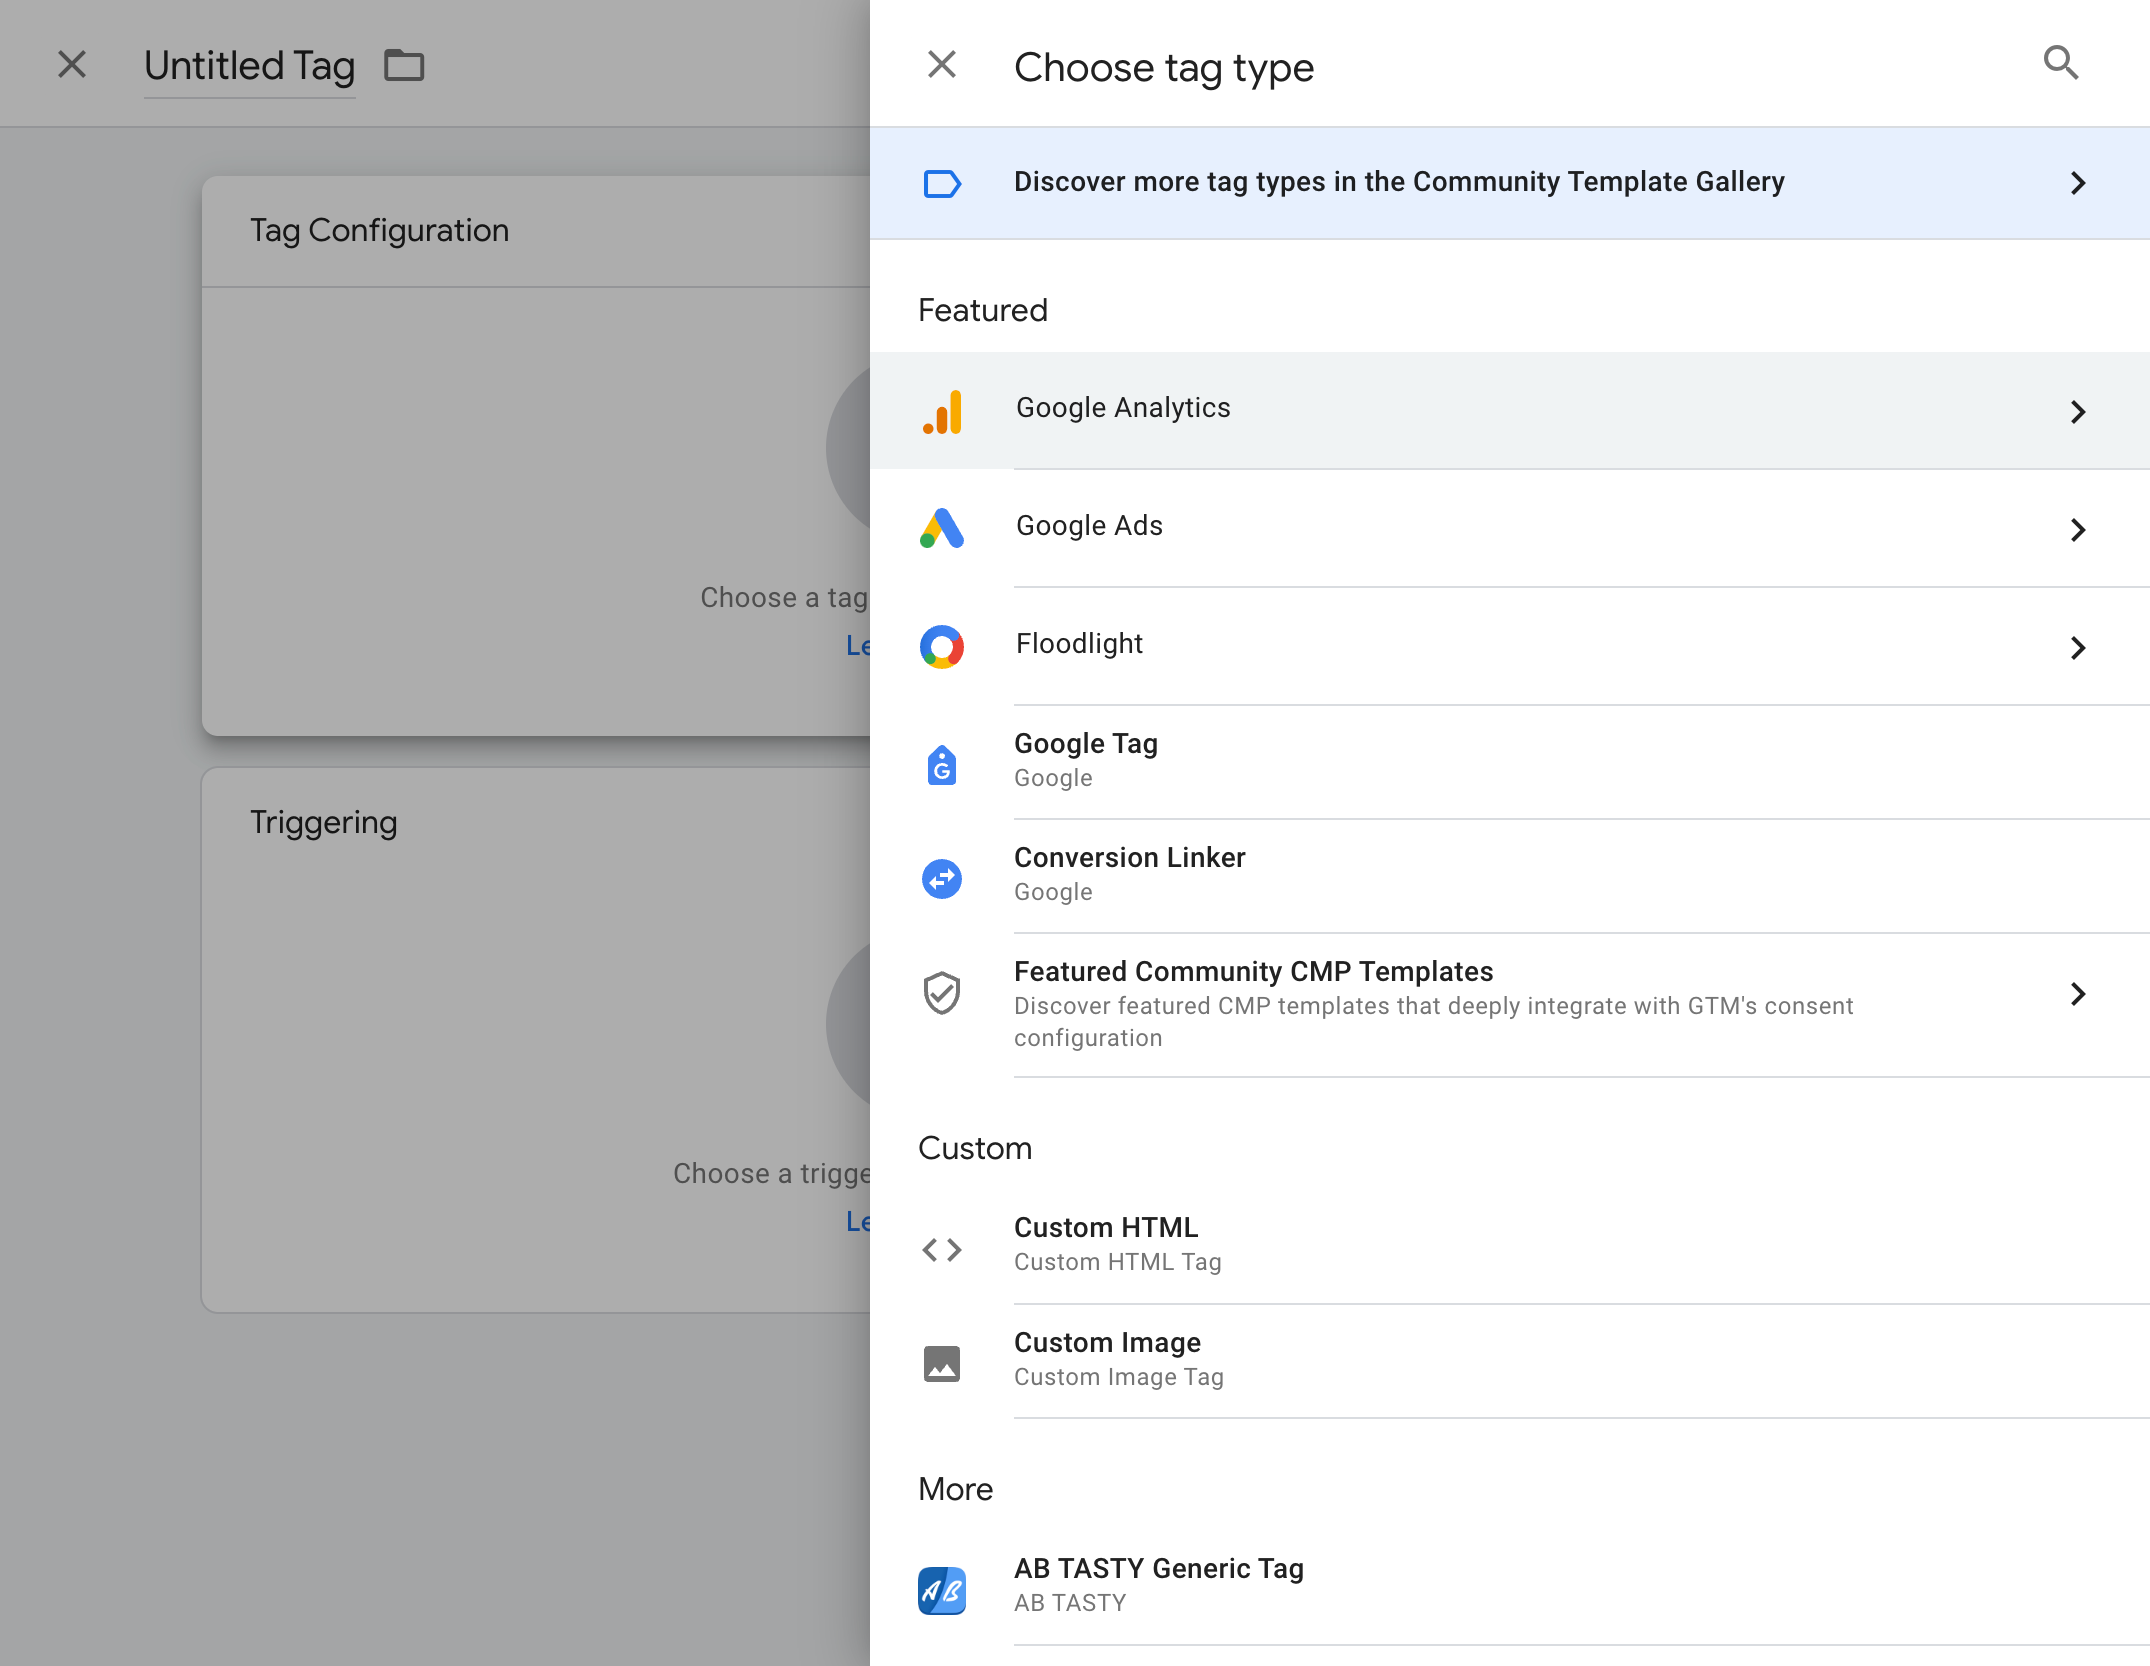Open Featured Community CMP Templates
The image size is (2150, 1666).
click(1510, 1005)
